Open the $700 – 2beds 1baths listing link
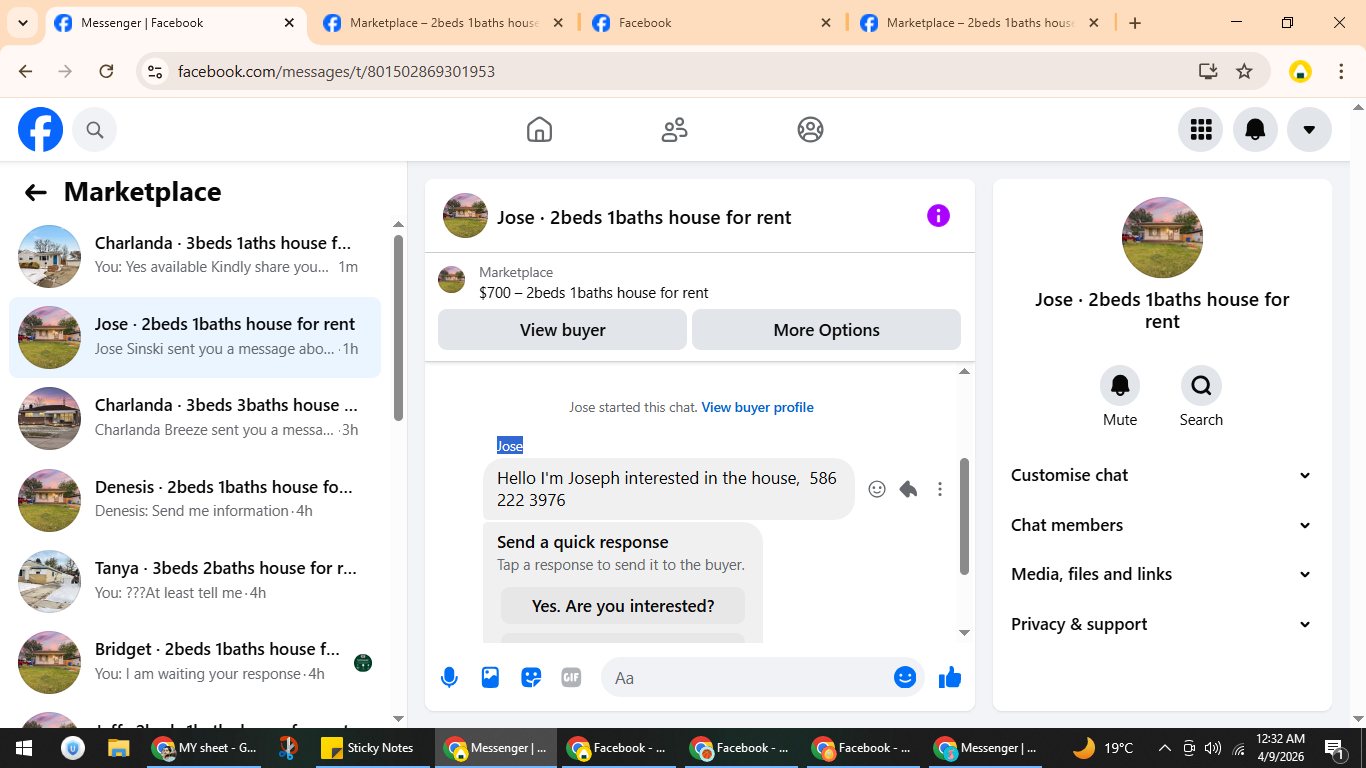The height and width of the screenshot is (768, 1366). [594, 293]
